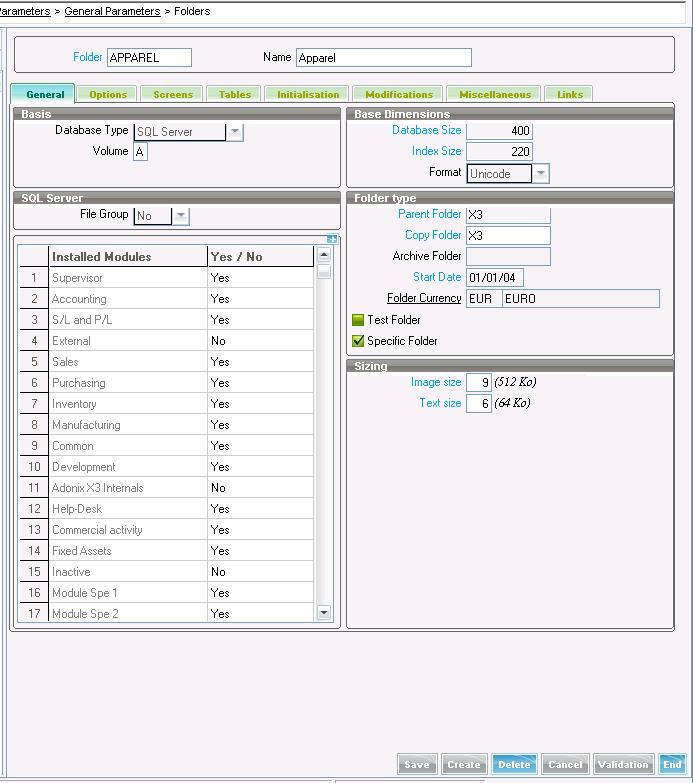Open the Database Type dropdown
The width and height of the screenshot is (693, 783).
235,132
